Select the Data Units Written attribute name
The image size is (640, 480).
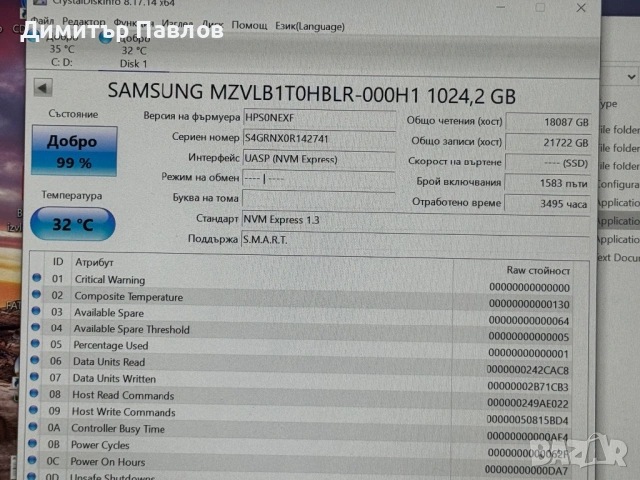point(114,379)
